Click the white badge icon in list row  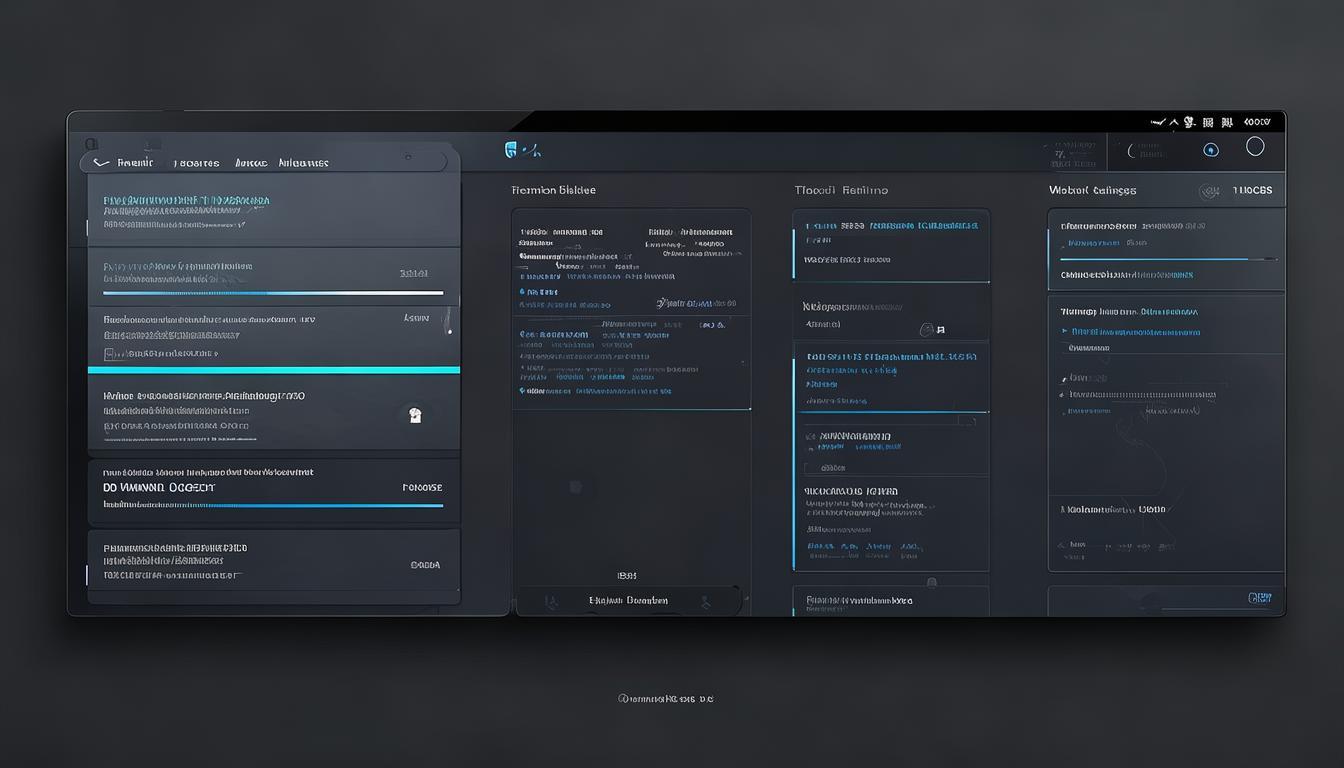(415, 415)
